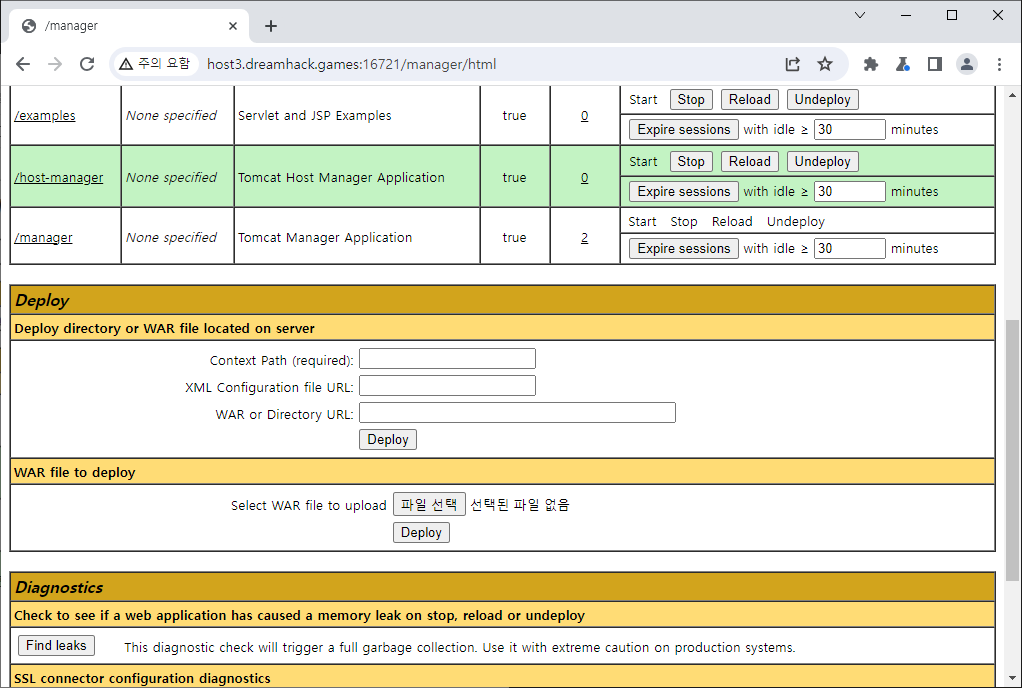Click the WAR file chooser button
The height and width of the screenshot is (688, 1022).
(x=429, y=505)
